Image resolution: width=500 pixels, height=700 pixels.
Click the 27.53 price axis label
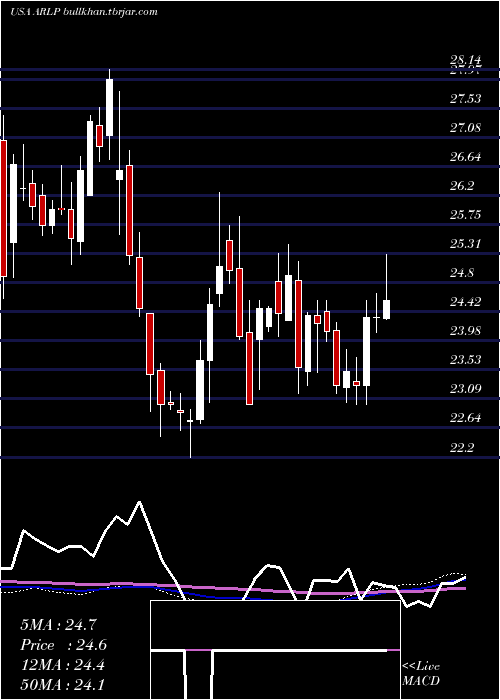pos(465,99)
